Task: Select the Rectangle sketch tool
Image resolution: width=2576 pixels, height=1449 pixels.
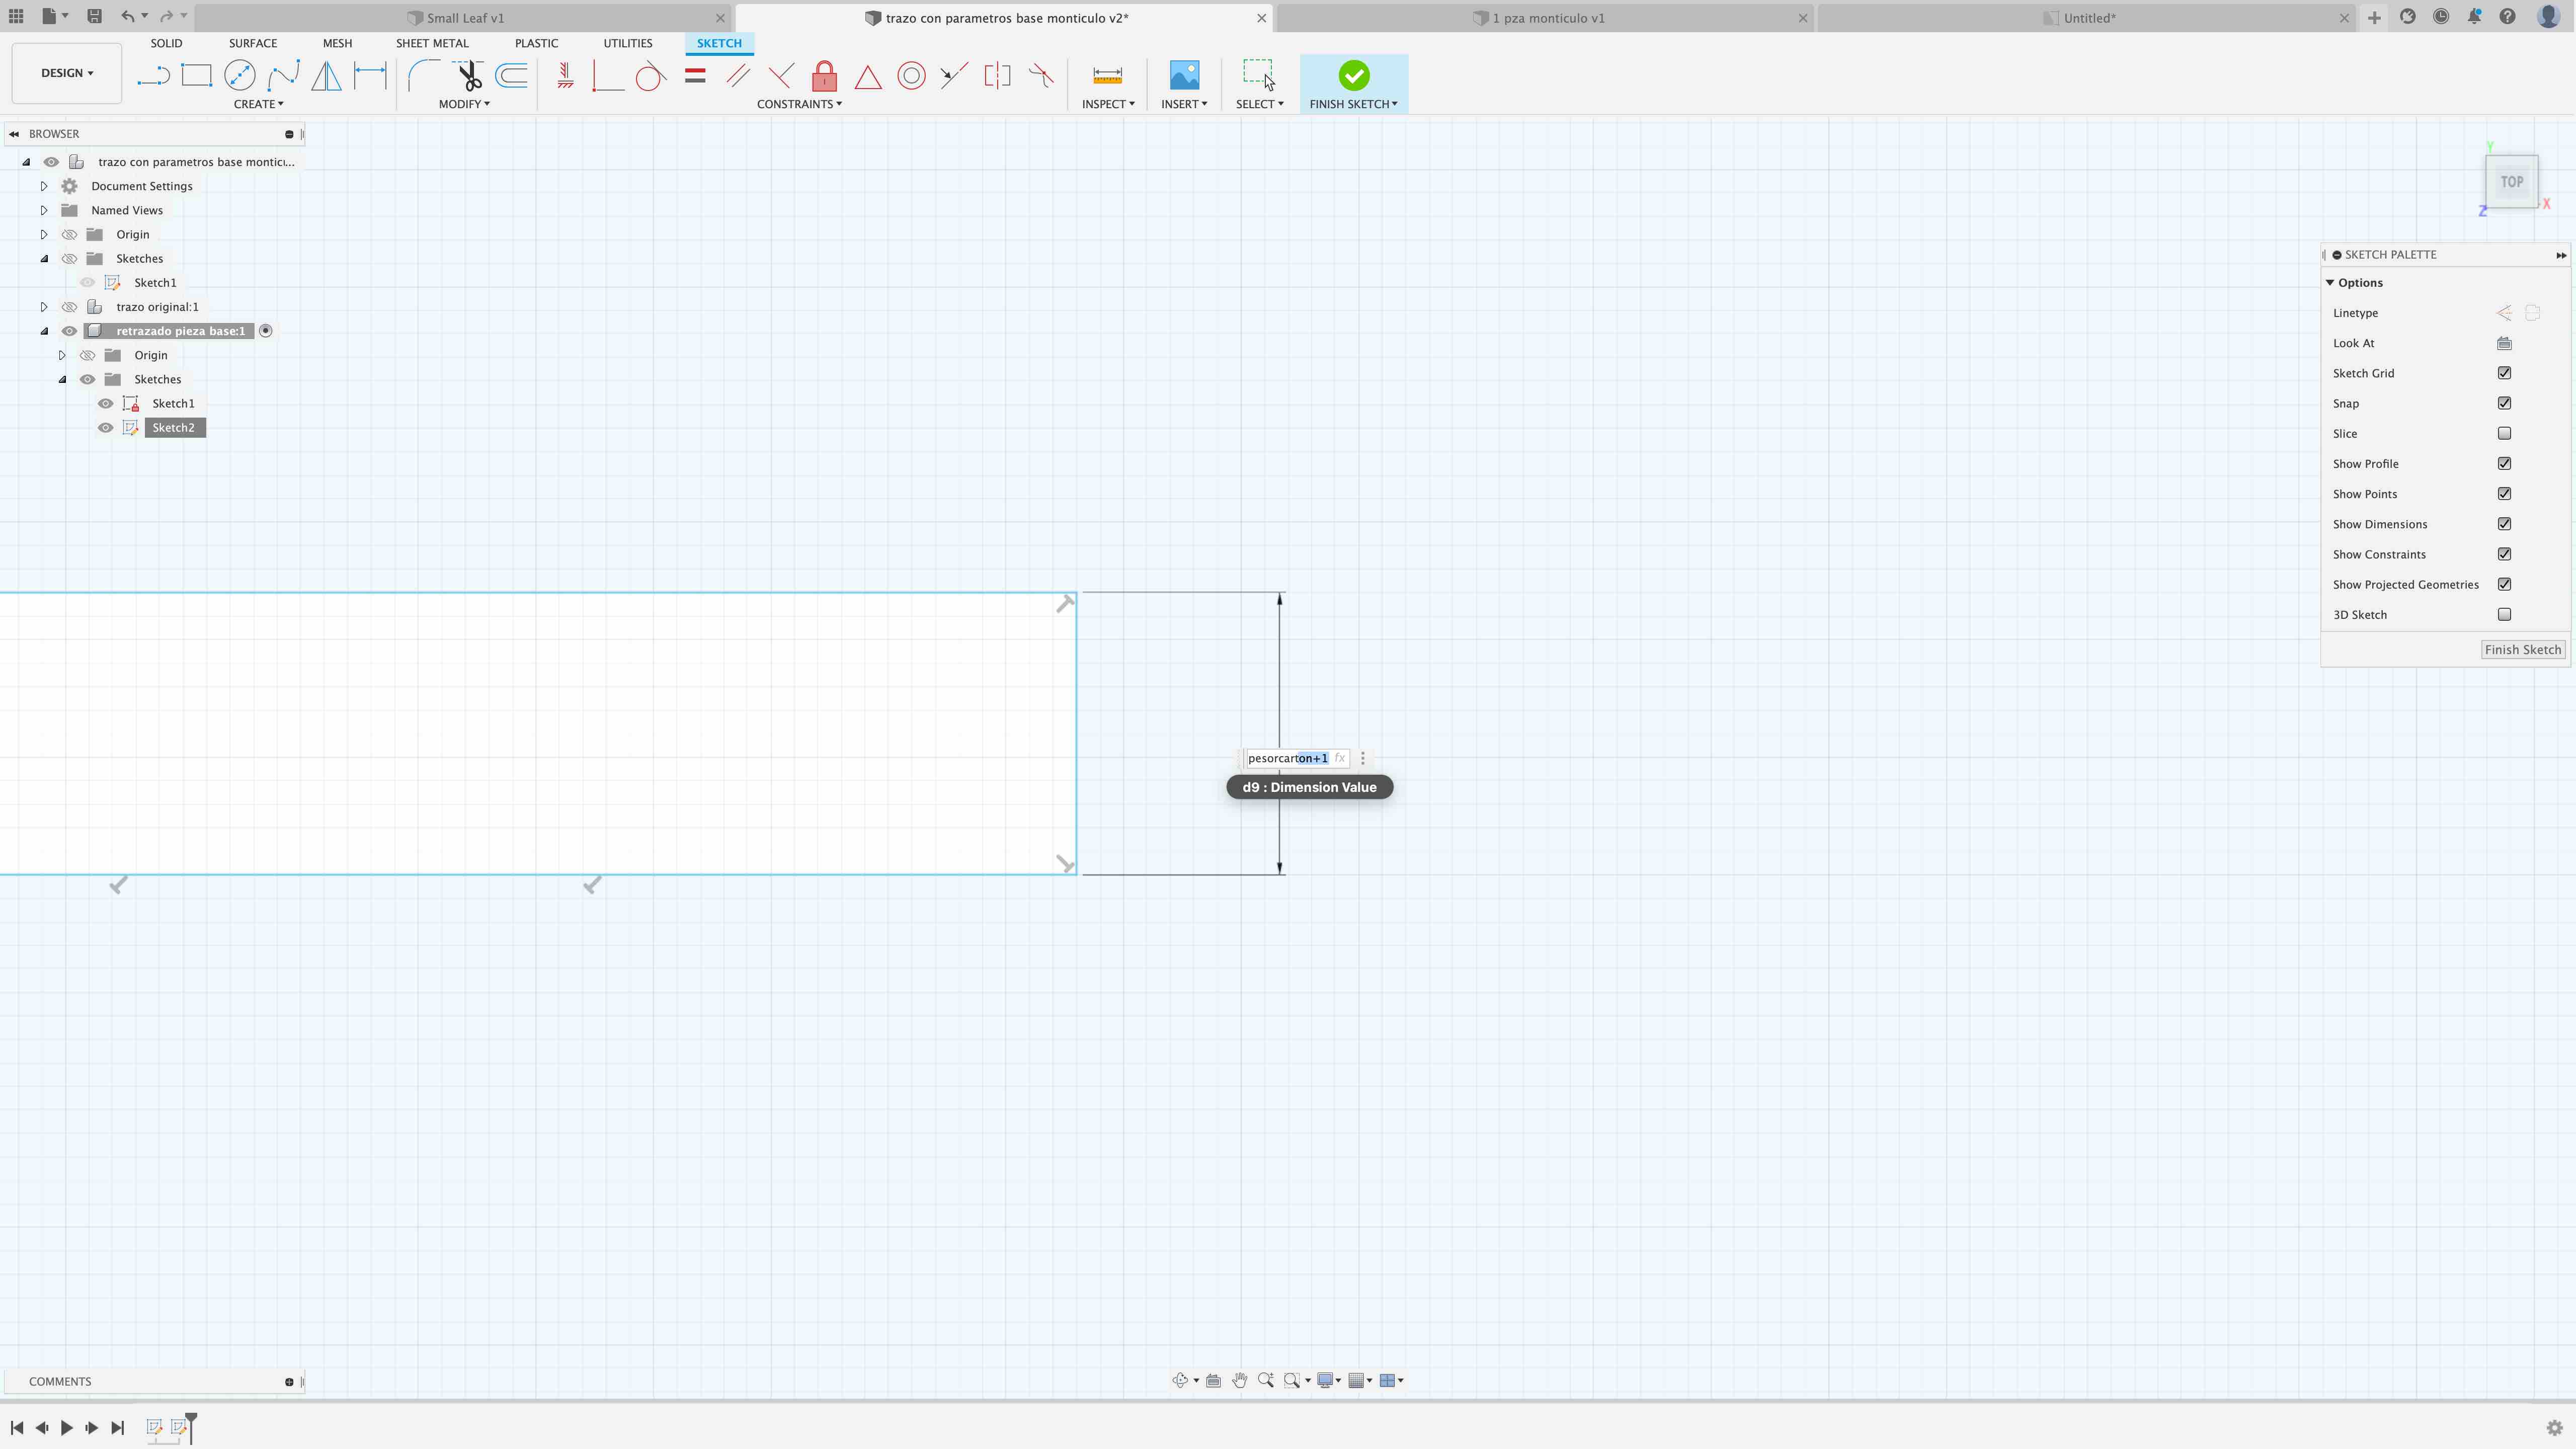Action: point(196,75)
